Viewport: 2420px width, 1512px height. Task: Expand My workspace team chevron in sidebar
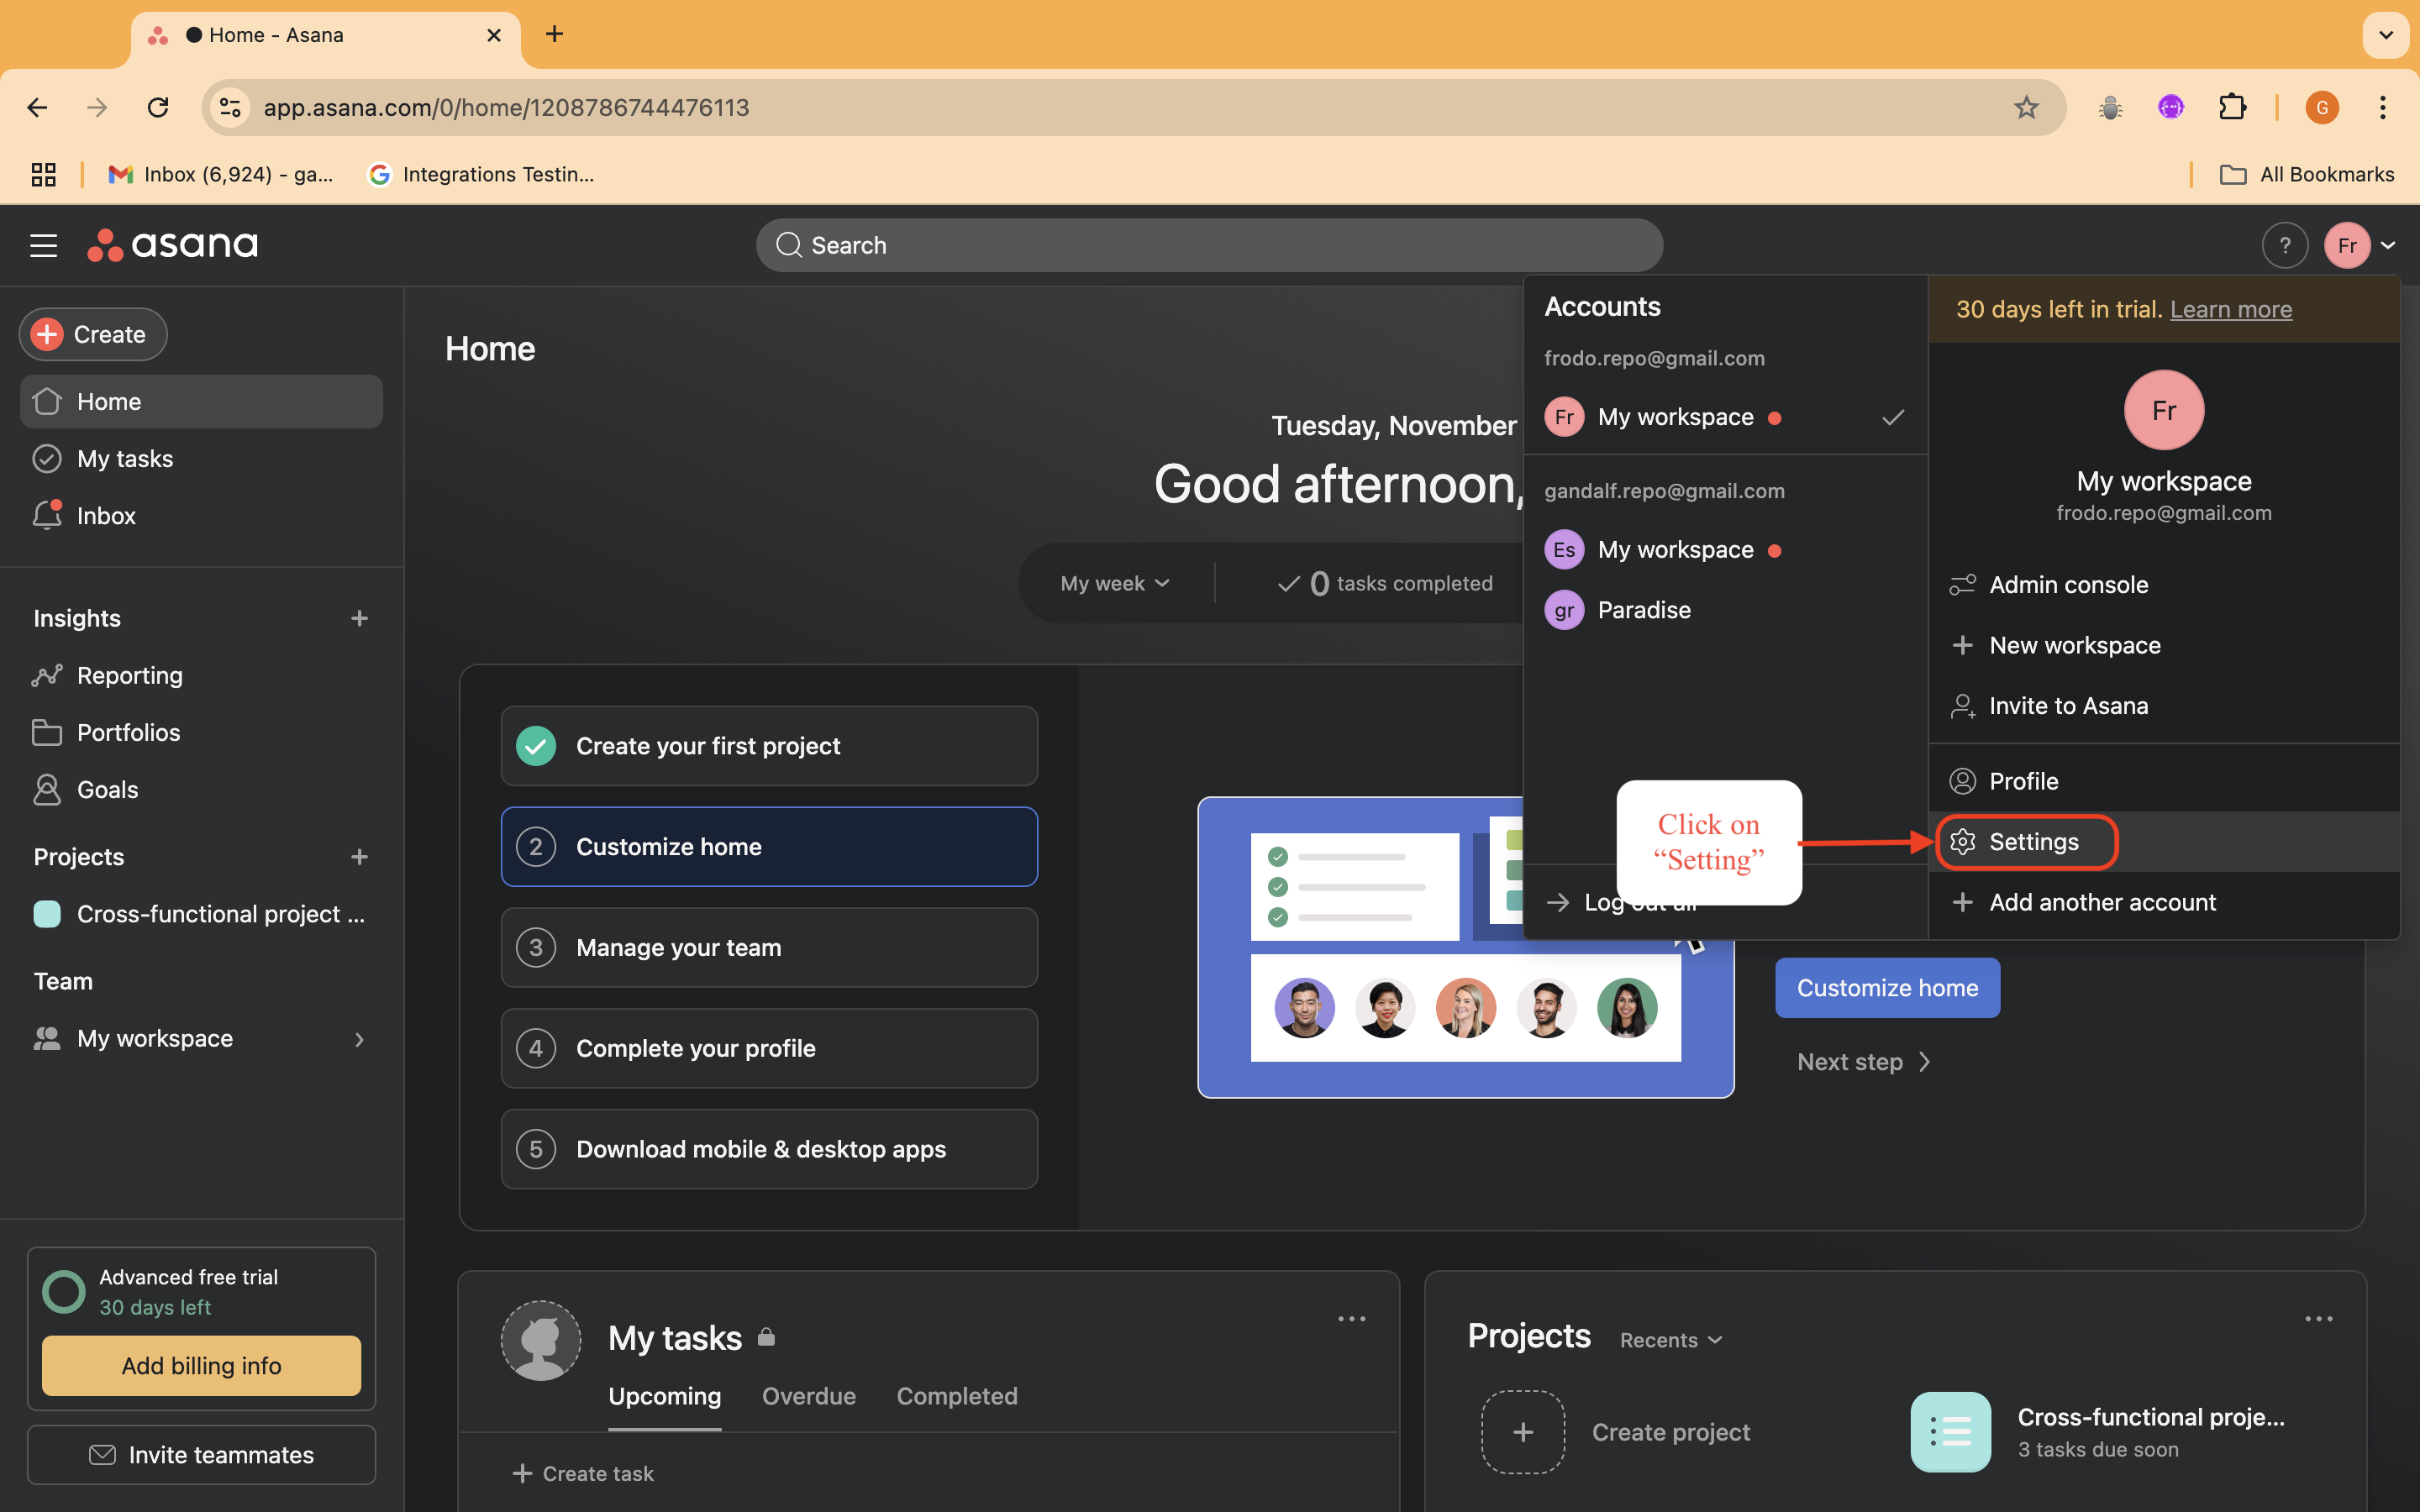click(x=359, y=1039)
